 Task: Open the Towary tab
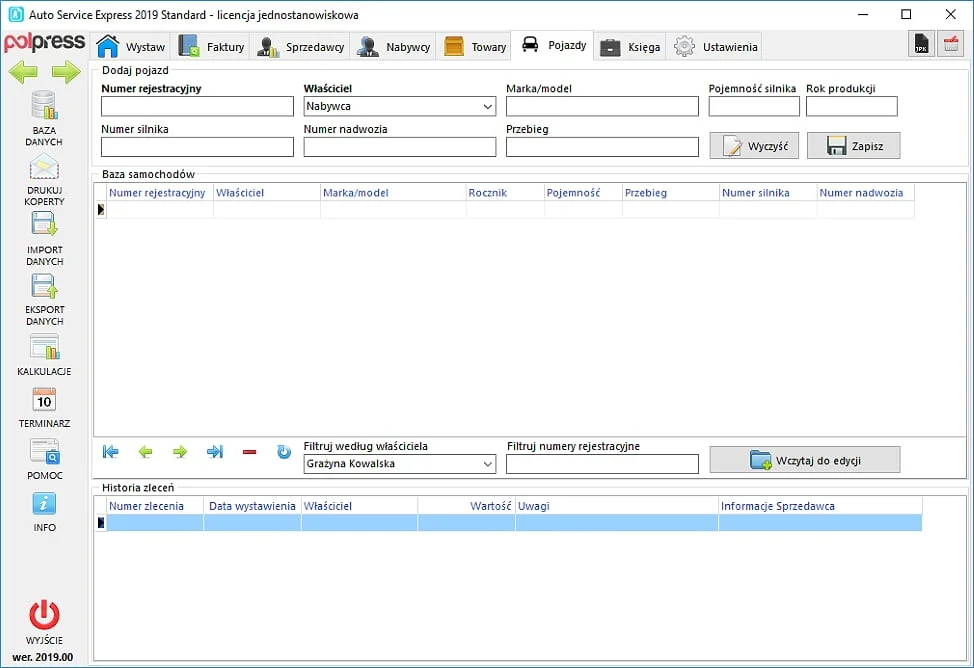475,46
